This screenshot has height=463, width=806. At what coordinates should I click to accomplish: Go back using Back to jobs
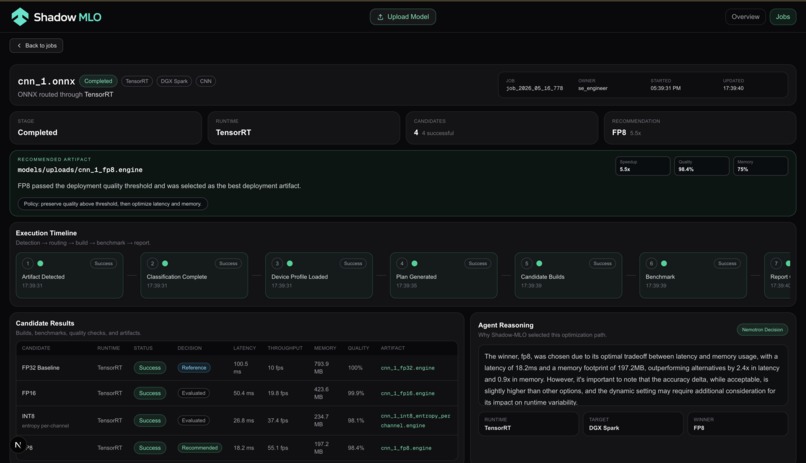(36, 46)
